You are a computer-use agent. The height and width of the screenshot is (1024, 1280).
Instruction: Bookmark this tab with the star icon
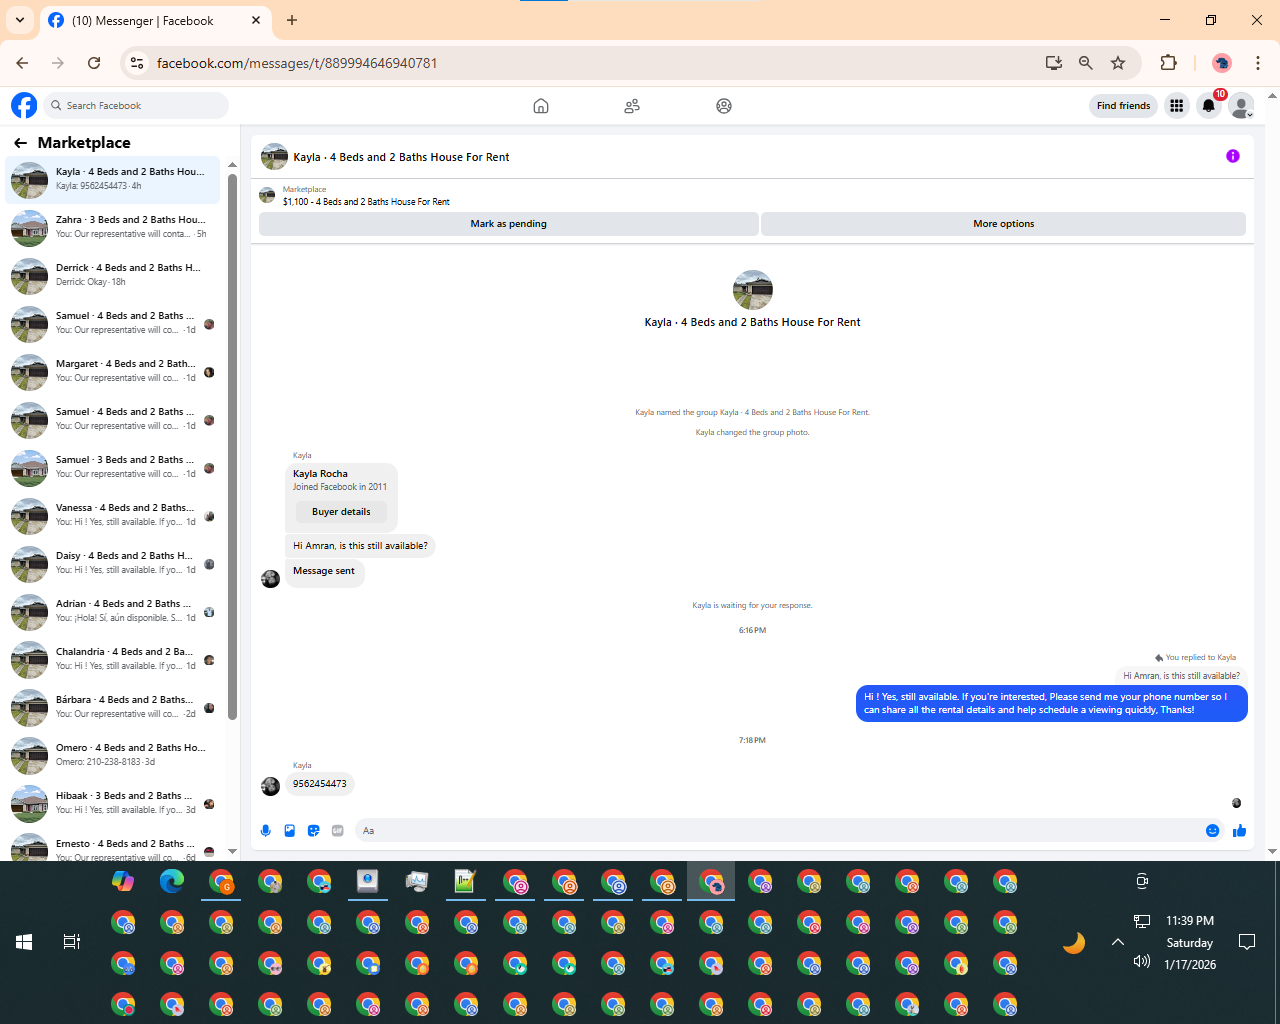1118,63
